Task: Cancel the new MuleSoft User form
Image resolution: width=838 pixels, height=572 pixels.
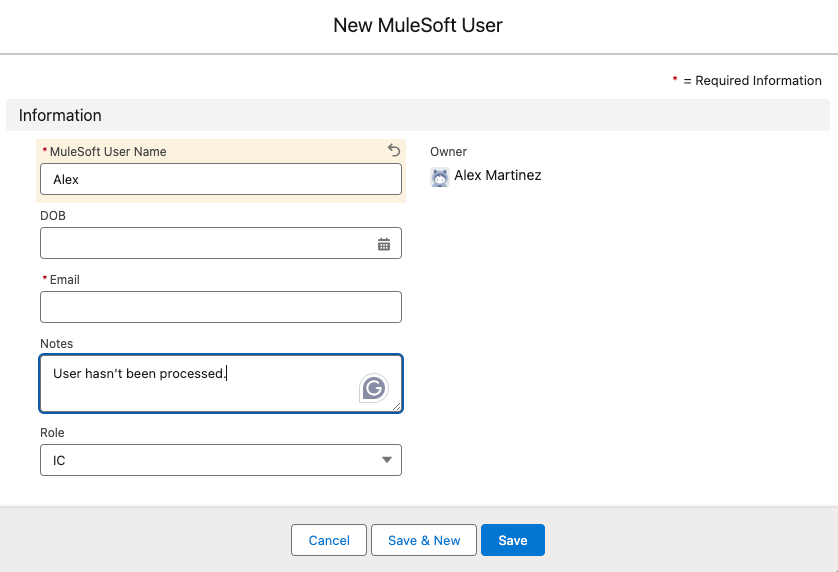Action: coord(329,540)
